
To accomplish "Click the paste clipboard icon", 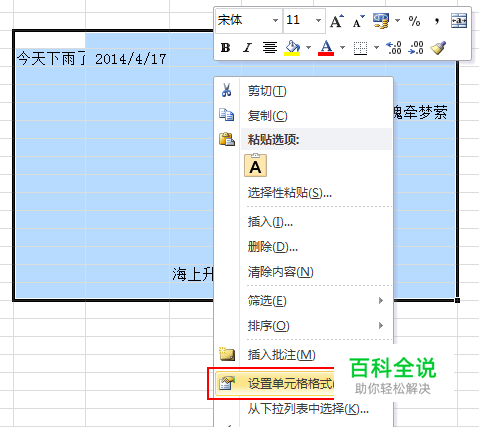I will point(227,139).
